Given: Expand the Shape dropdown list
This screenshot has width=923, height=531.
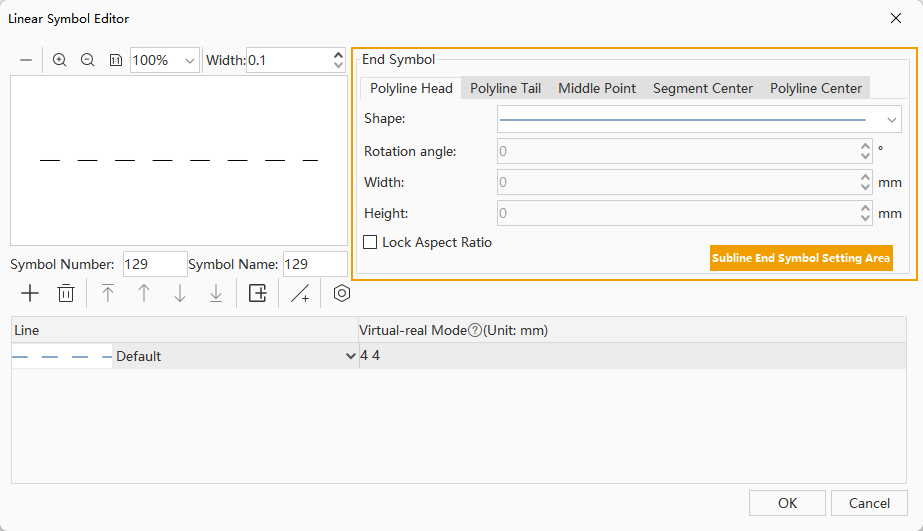Looking at the screenshot, I should click(x=892, y=119).
